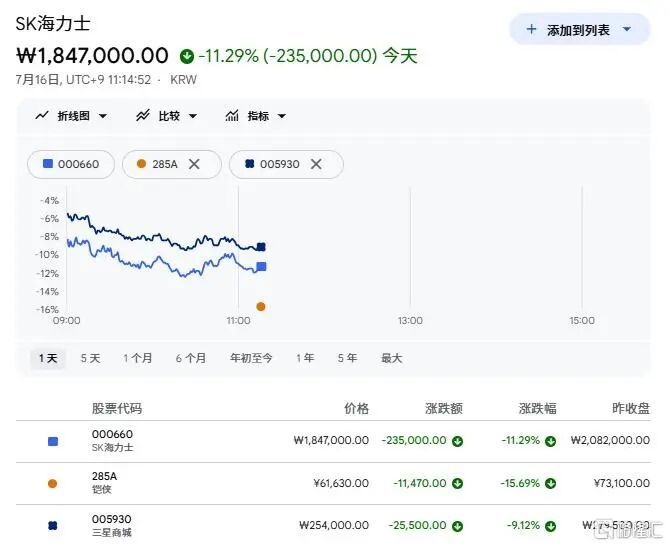Select the 最大 time range tab
This screenshot has height=546, width=669.
[x=391, y=358]
